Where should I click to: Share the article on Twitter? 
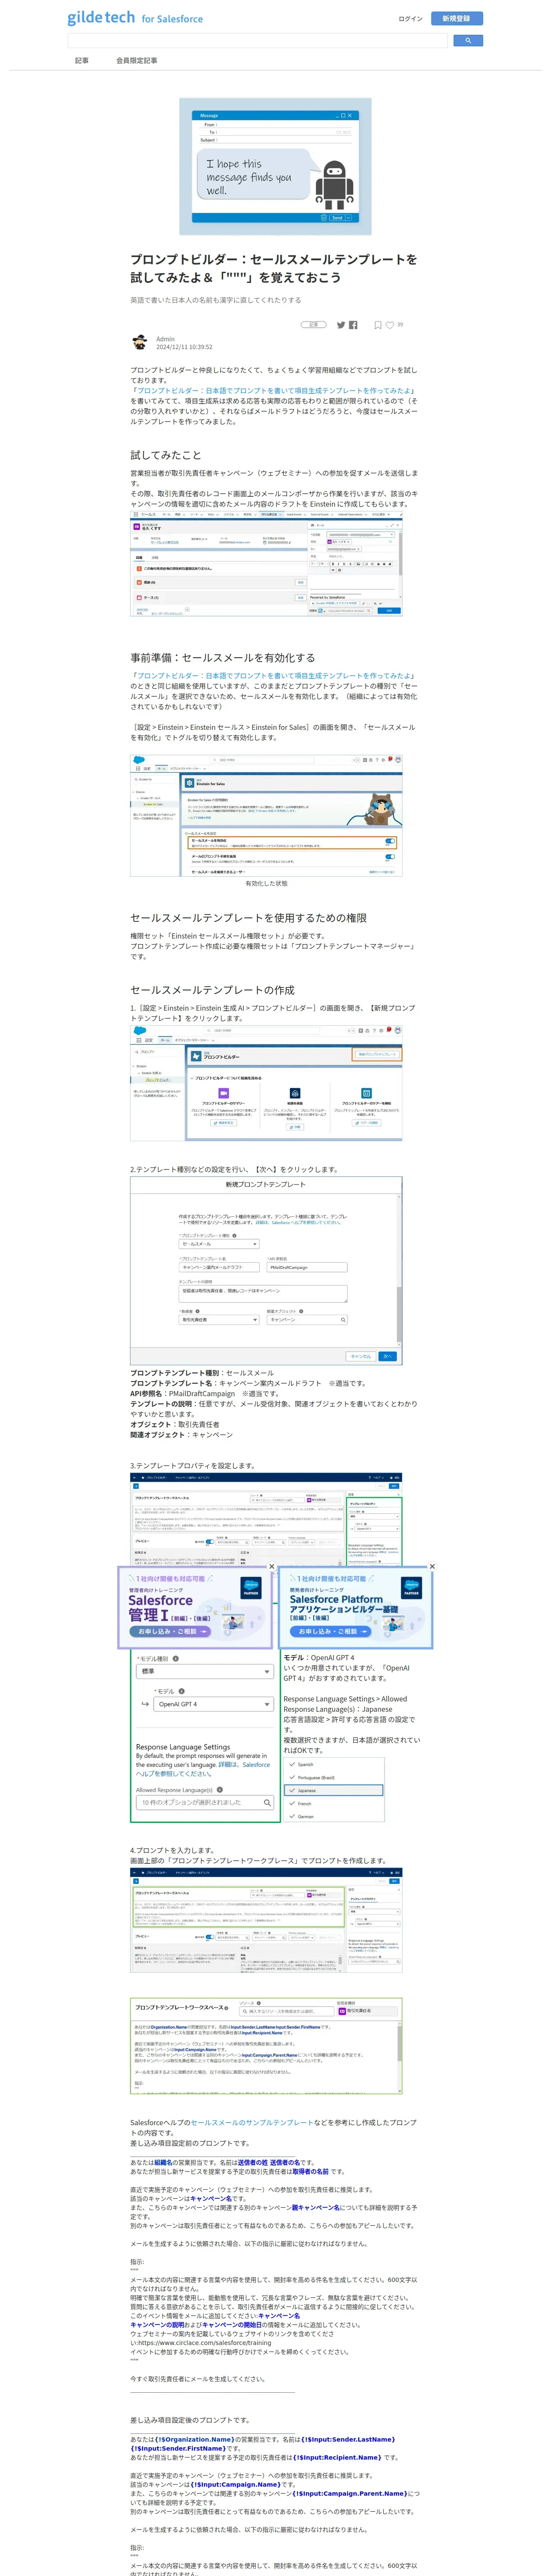(341, 325)
